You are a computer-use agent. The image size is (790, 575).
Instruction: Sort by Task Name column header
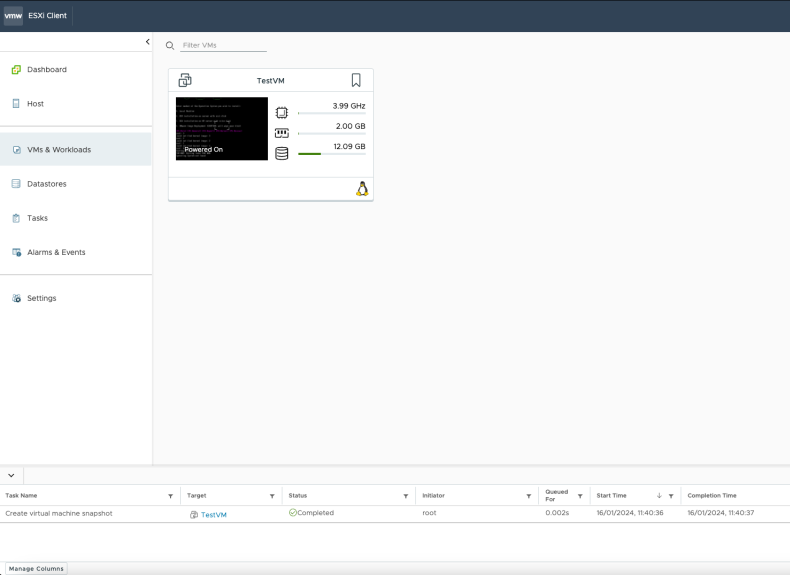pos(21,496)
